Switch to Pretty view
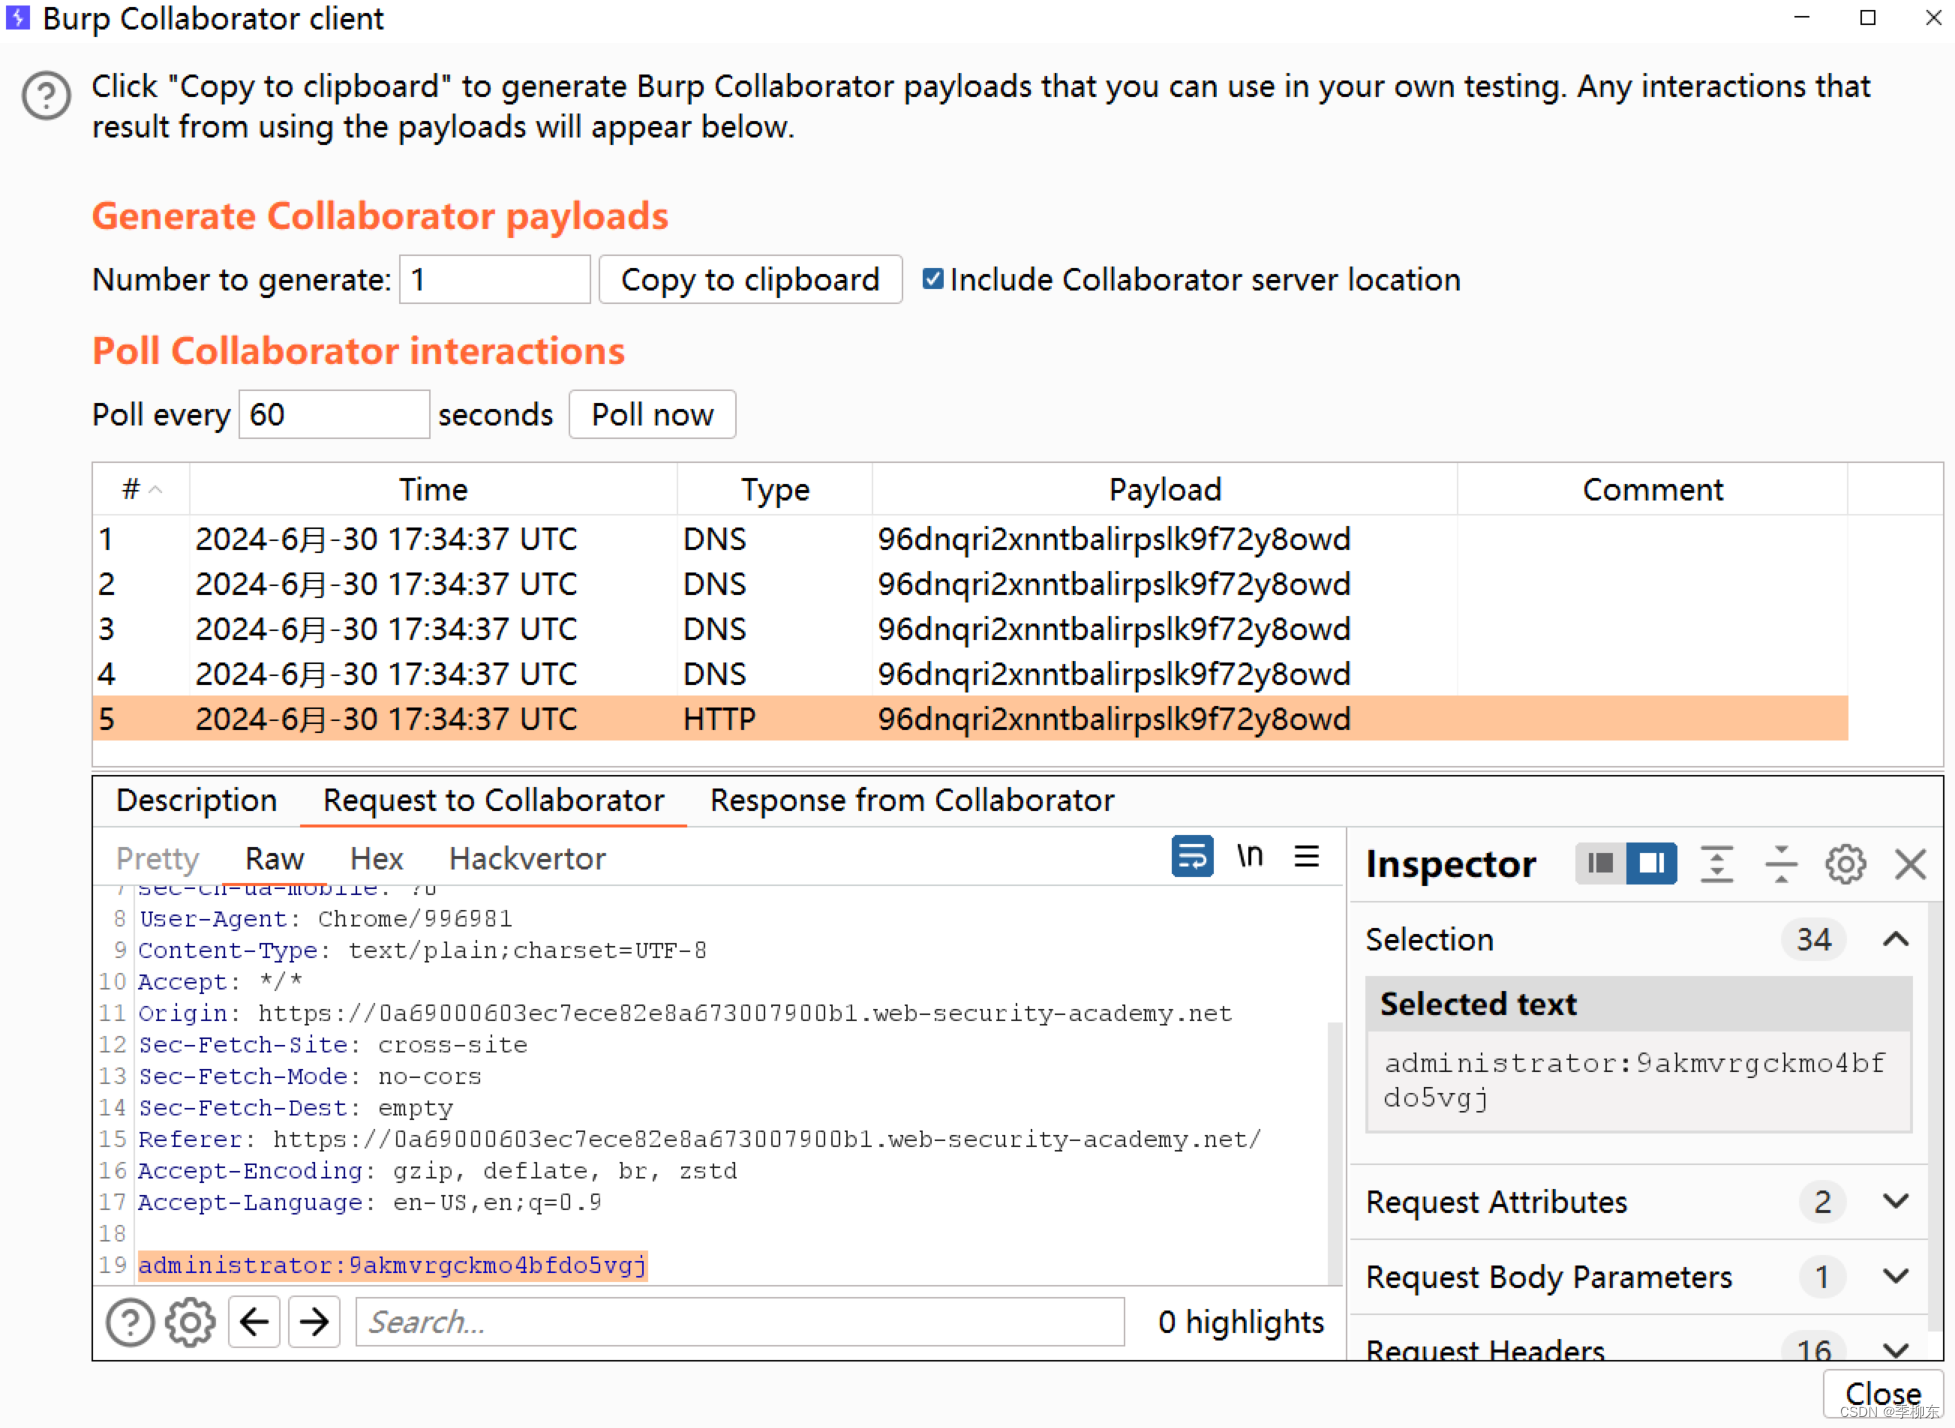Image resolution: width=1955 pixels, height=1428 pixels. click(x=157, y=858)
